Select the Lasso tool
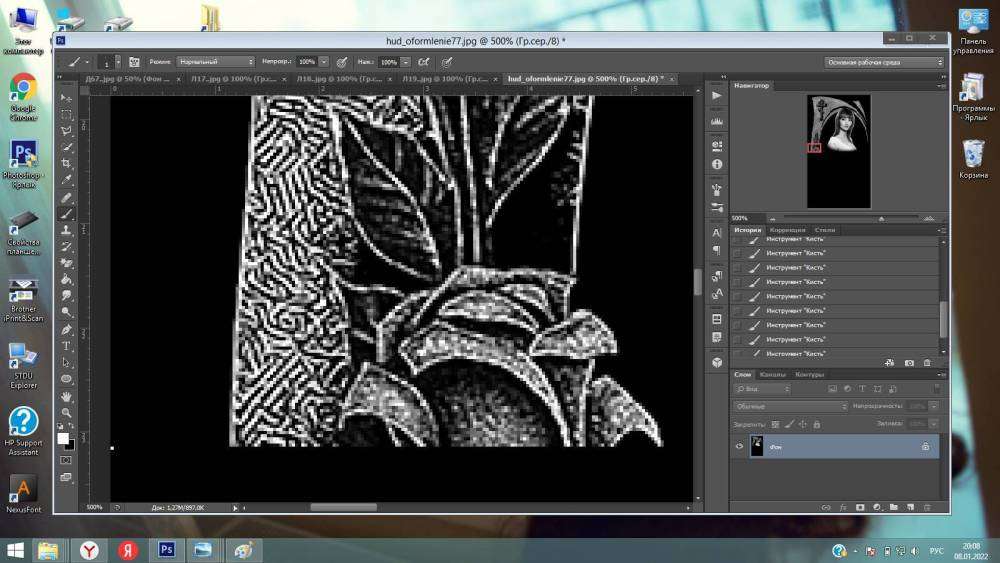1000x563 pixels. click(x=67, y=130)
